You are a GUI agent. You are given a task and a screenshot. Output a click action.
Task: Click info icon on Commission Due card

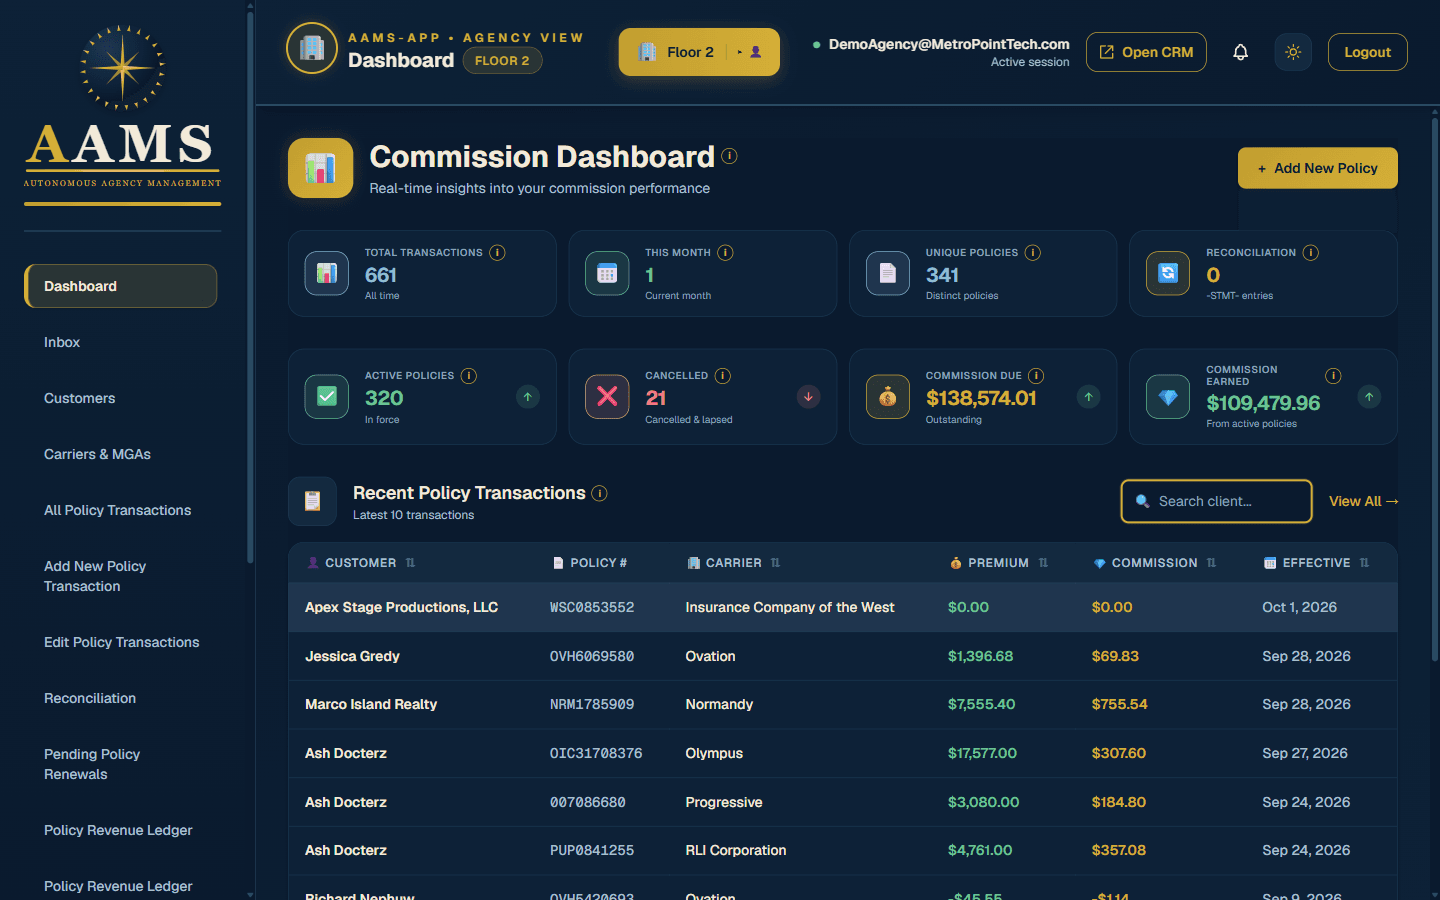click(1036, 376)
